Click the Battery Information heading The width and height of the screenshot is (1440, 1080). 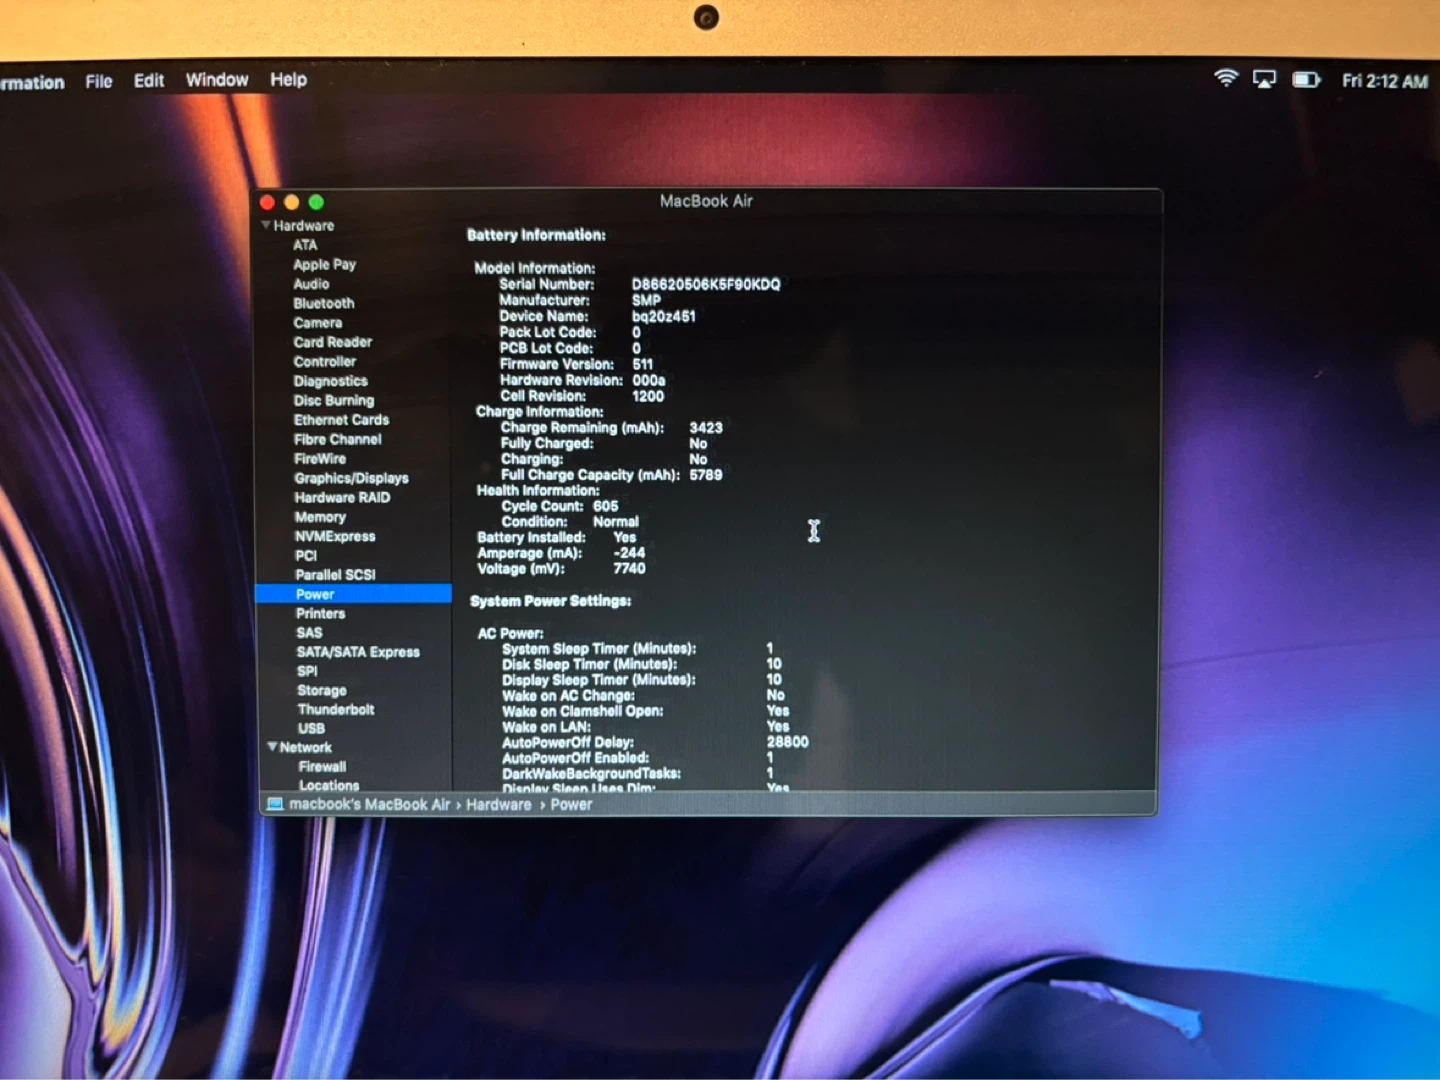click(x=536, y=235)
